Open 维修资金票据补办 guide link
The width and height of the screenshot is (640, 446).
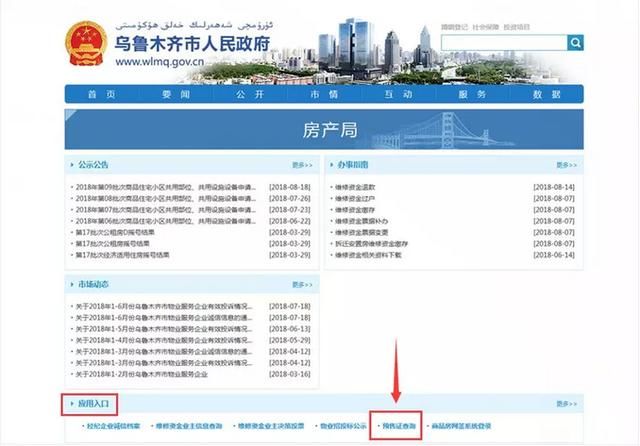pos(361,221)
